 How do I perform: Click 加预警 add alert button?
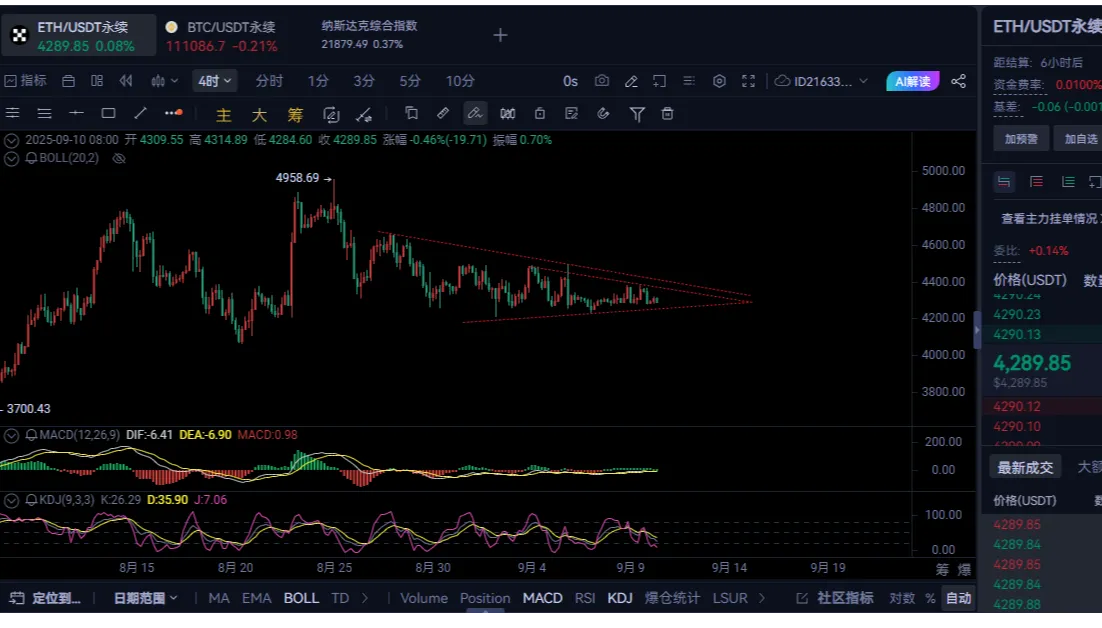pyautogui.click(x=1021, y=139)
